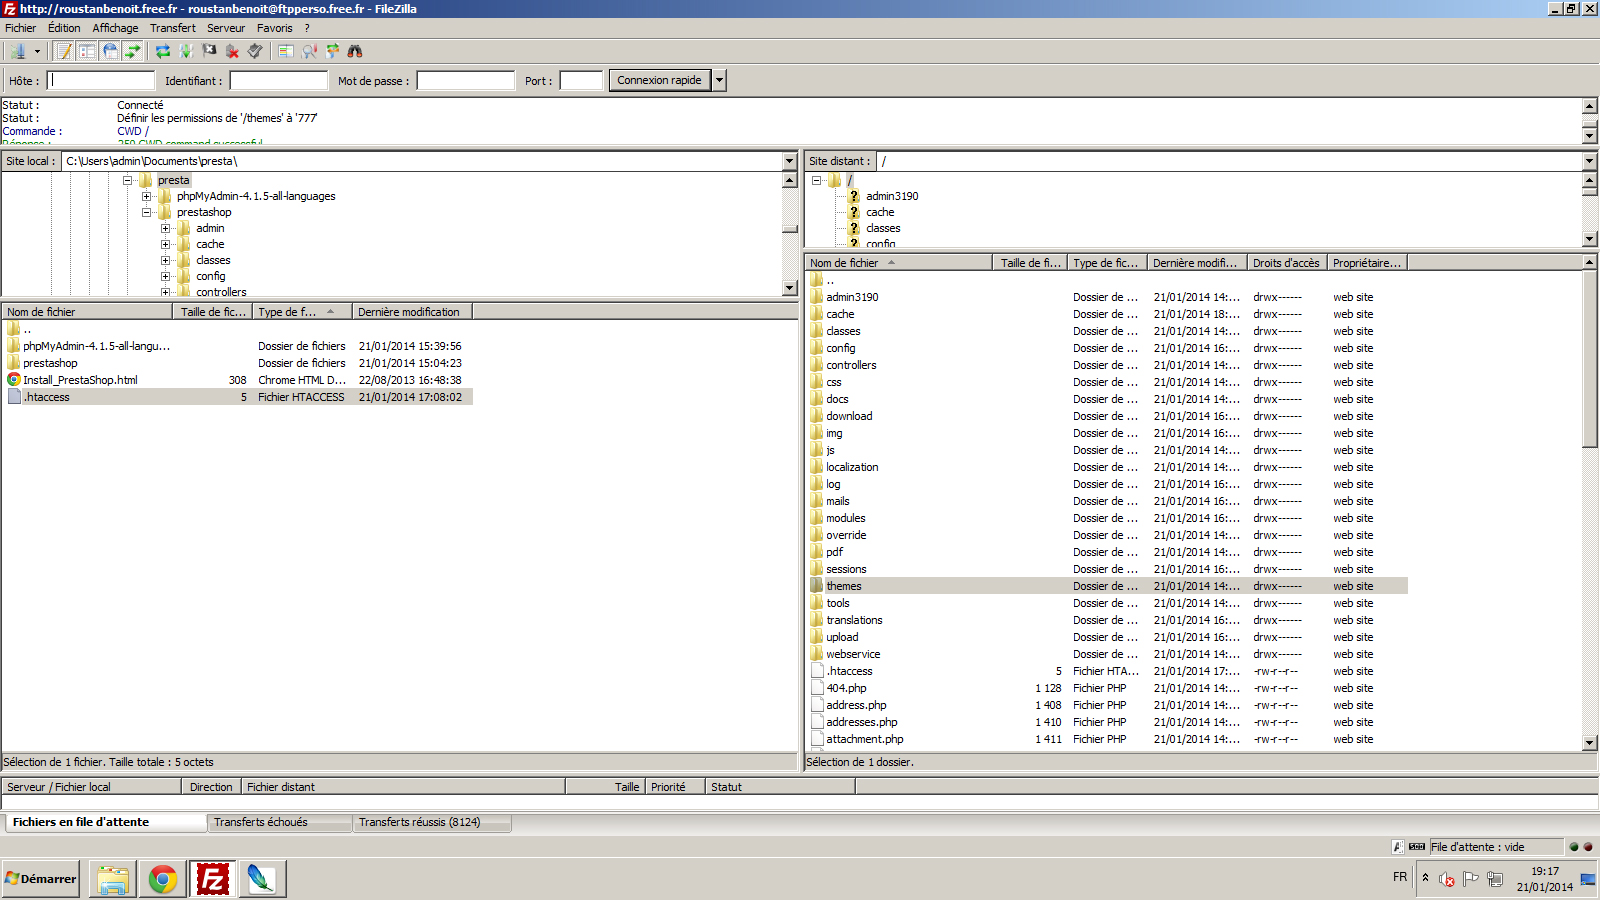
Task: Collapse the prestashop folder tree node
Action: (x=147, y=212)
